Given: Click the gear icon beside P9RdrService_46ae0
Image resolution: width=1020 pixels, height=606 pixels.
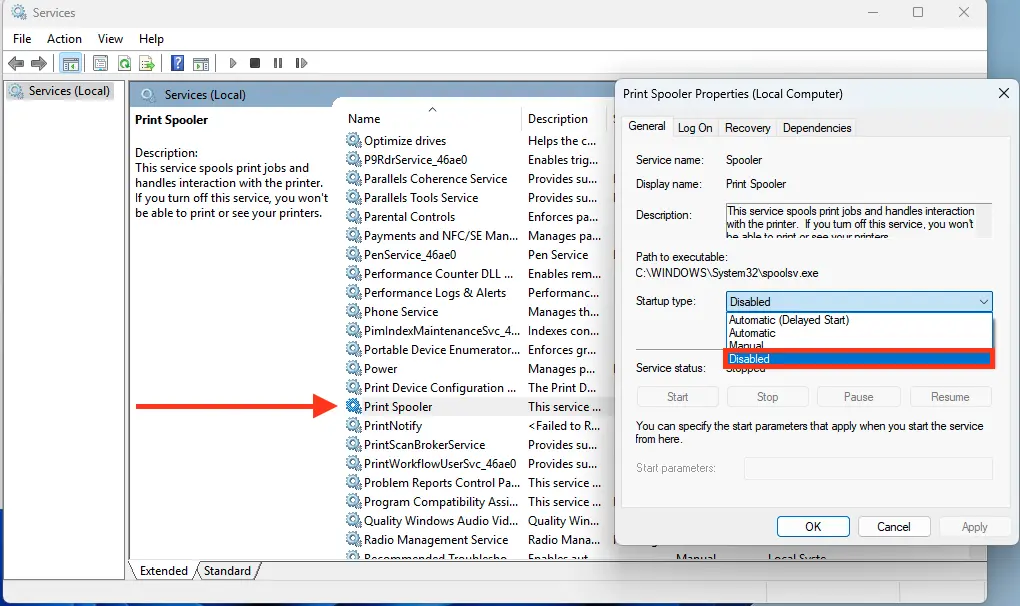Looking at the screenshot, I should click(353, 159).
